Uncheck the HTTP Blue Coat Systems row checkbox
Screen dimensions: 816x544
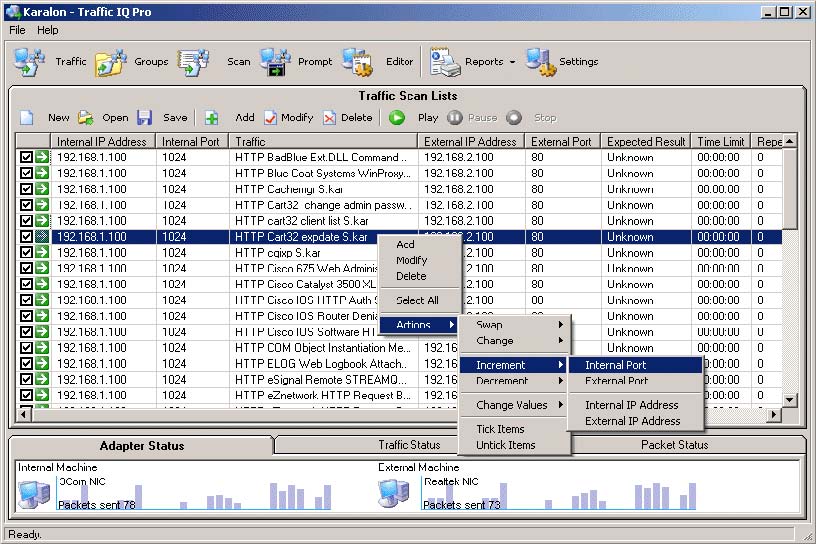point(26,173)
